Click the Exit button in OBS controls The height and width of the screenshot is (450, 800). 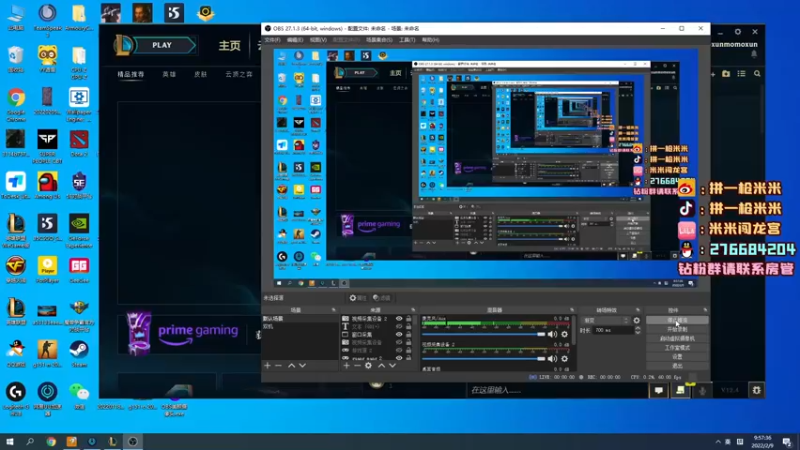pos(677,366)
